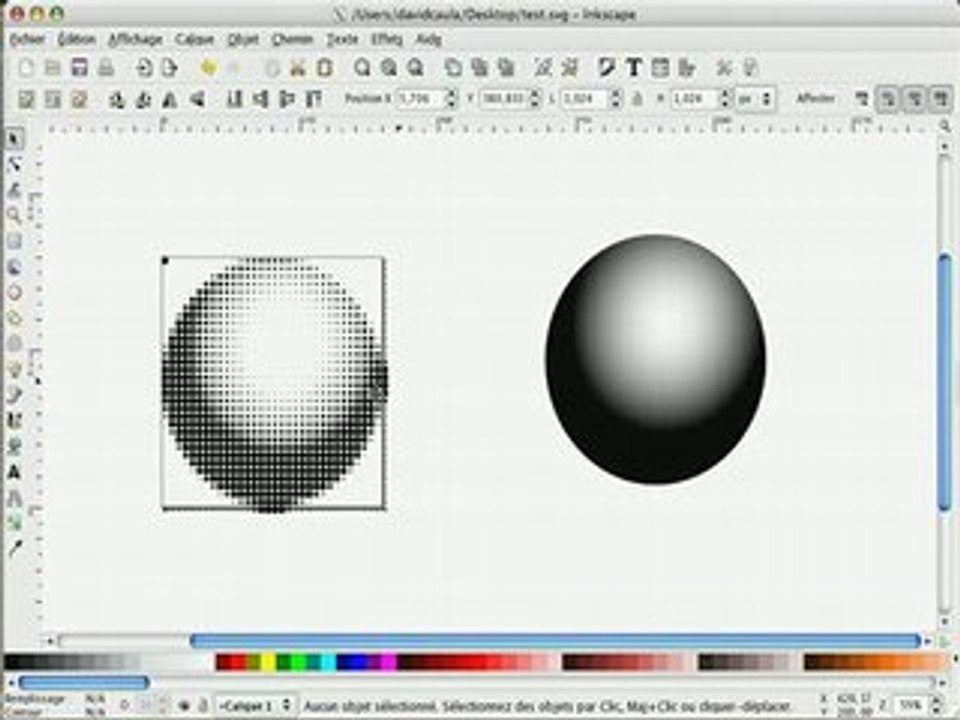
Task: Click the zoom percentage stepper
Action: [935, 705]
